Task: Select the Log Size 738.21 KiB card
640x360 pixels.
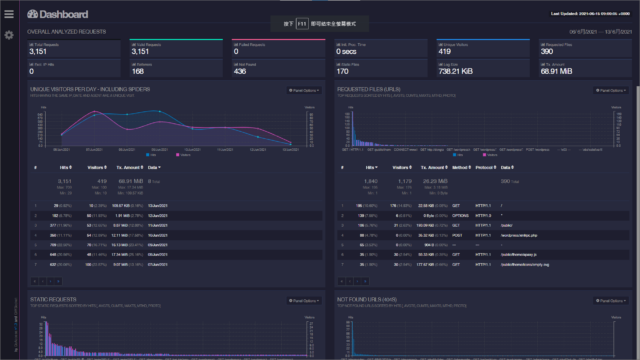Action: pyautogui.click(x=483, y=68)
